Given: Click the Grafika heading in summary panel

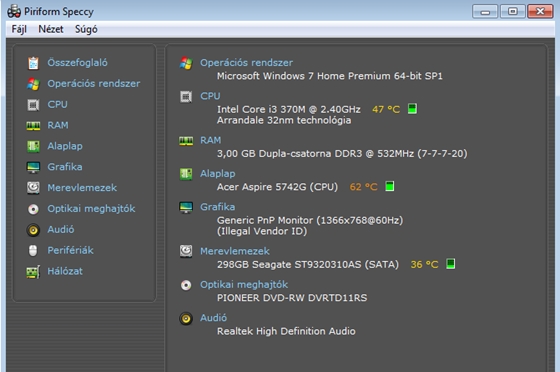Looking at the screenshot, I should coord(218,207).
